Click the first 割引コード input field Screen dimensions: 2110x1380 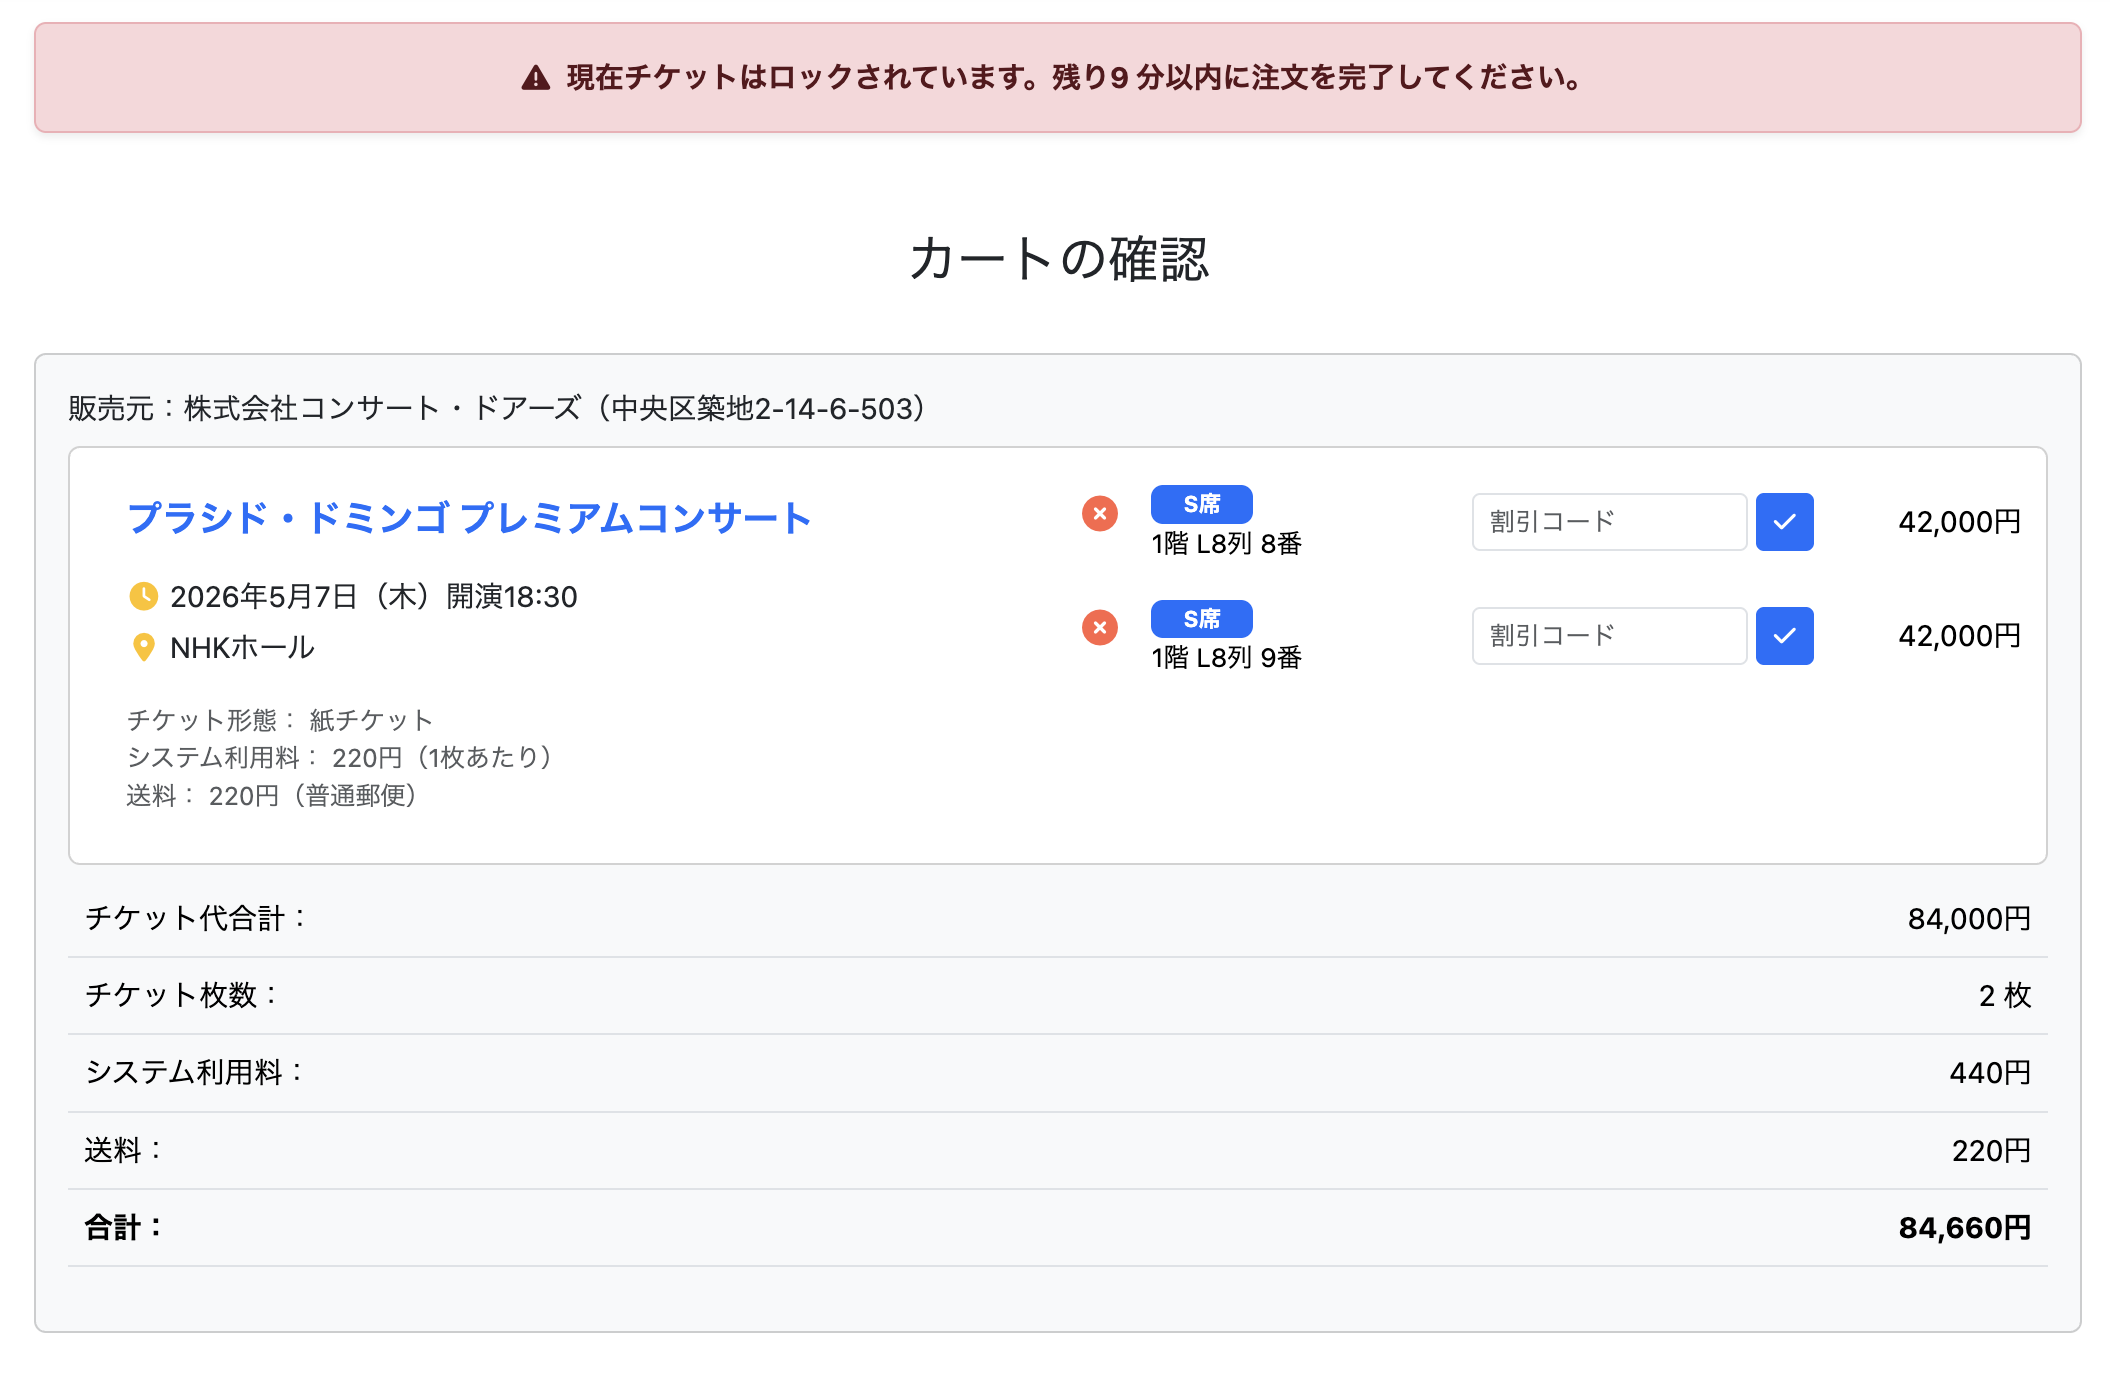1608,521
